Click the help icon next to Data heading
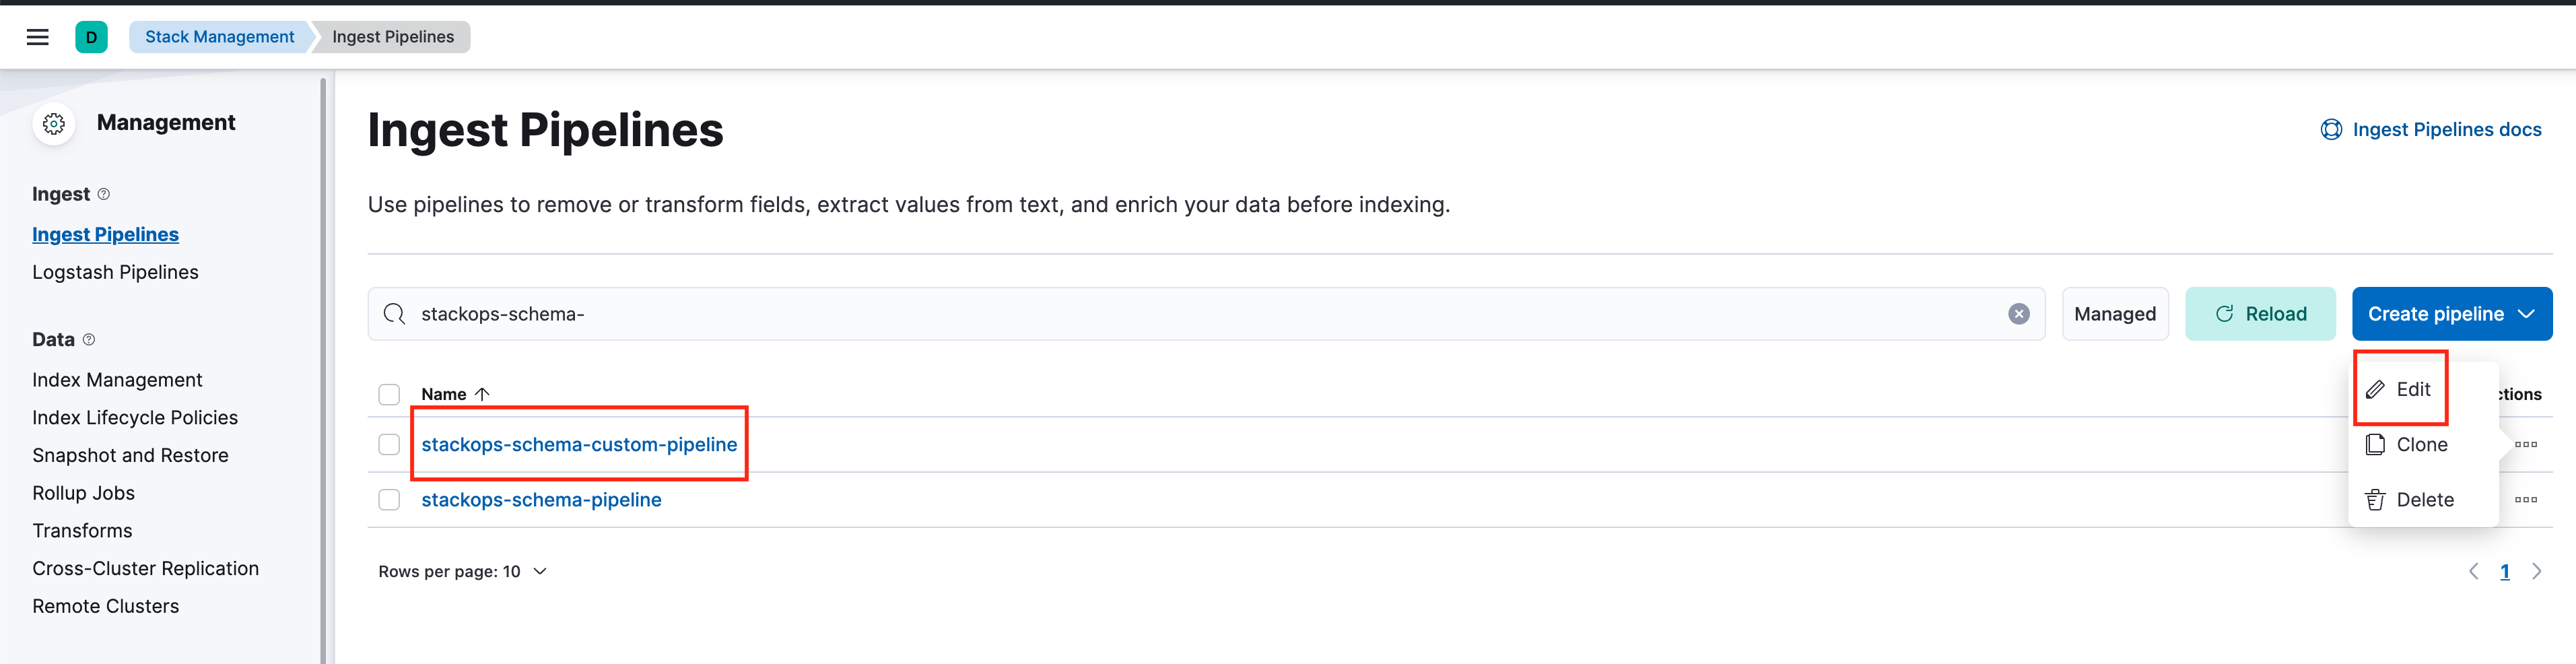This screenshot has height=664, width=2576. click(x=89, y=340)
